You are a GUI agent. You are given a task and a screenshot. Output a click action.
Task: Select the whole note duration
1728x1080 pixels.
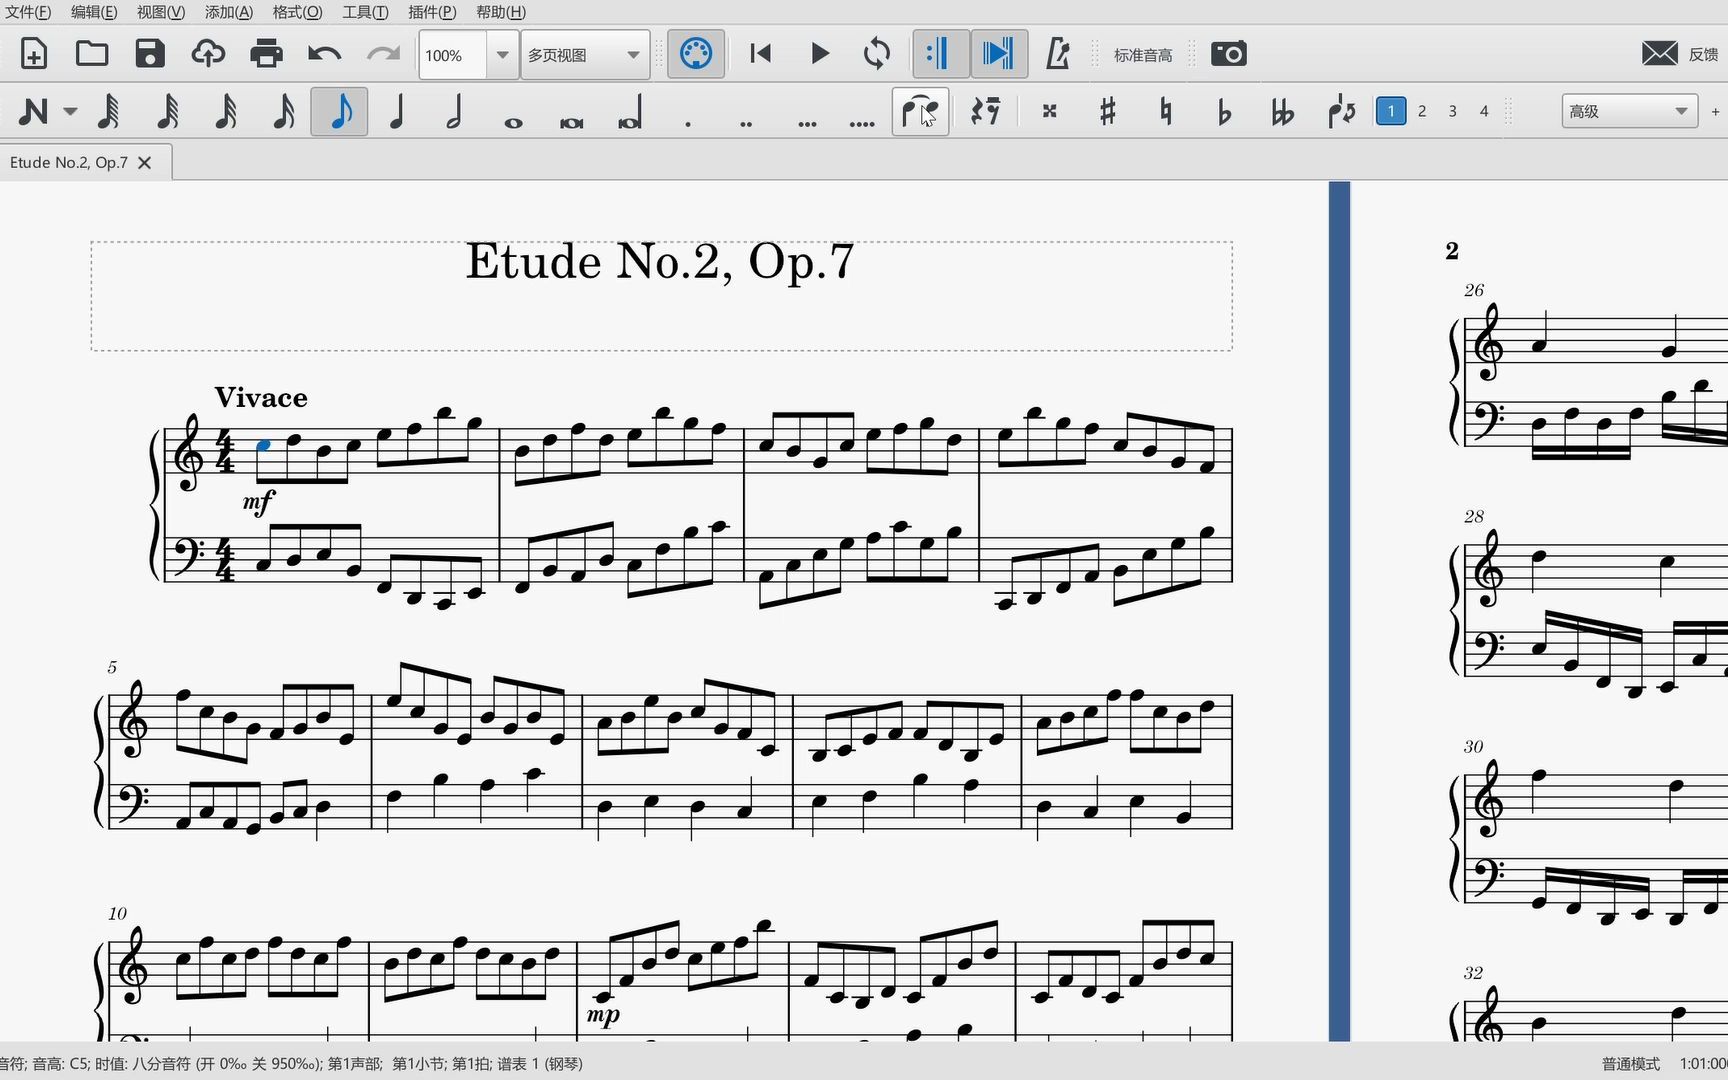[513, 122]
